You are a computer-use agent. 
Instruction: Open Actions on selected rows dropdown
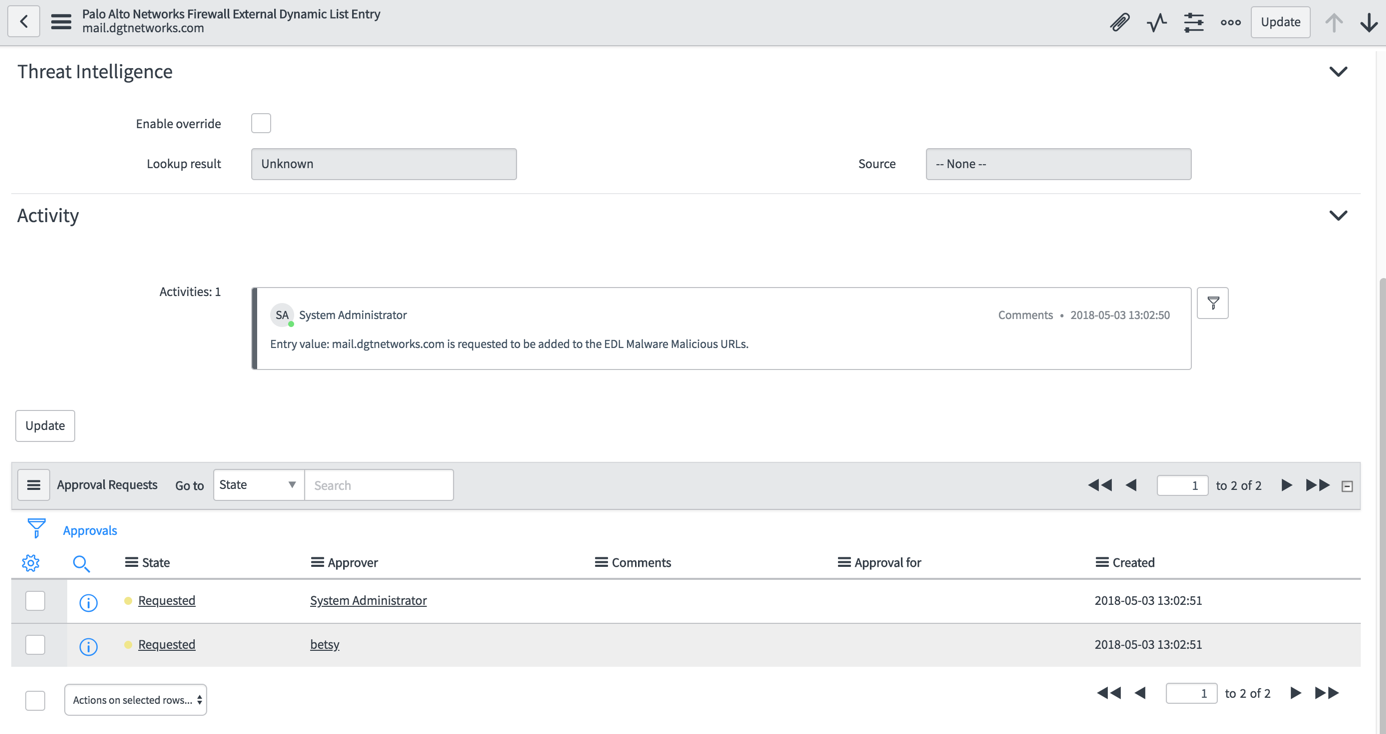coord(136,700)
